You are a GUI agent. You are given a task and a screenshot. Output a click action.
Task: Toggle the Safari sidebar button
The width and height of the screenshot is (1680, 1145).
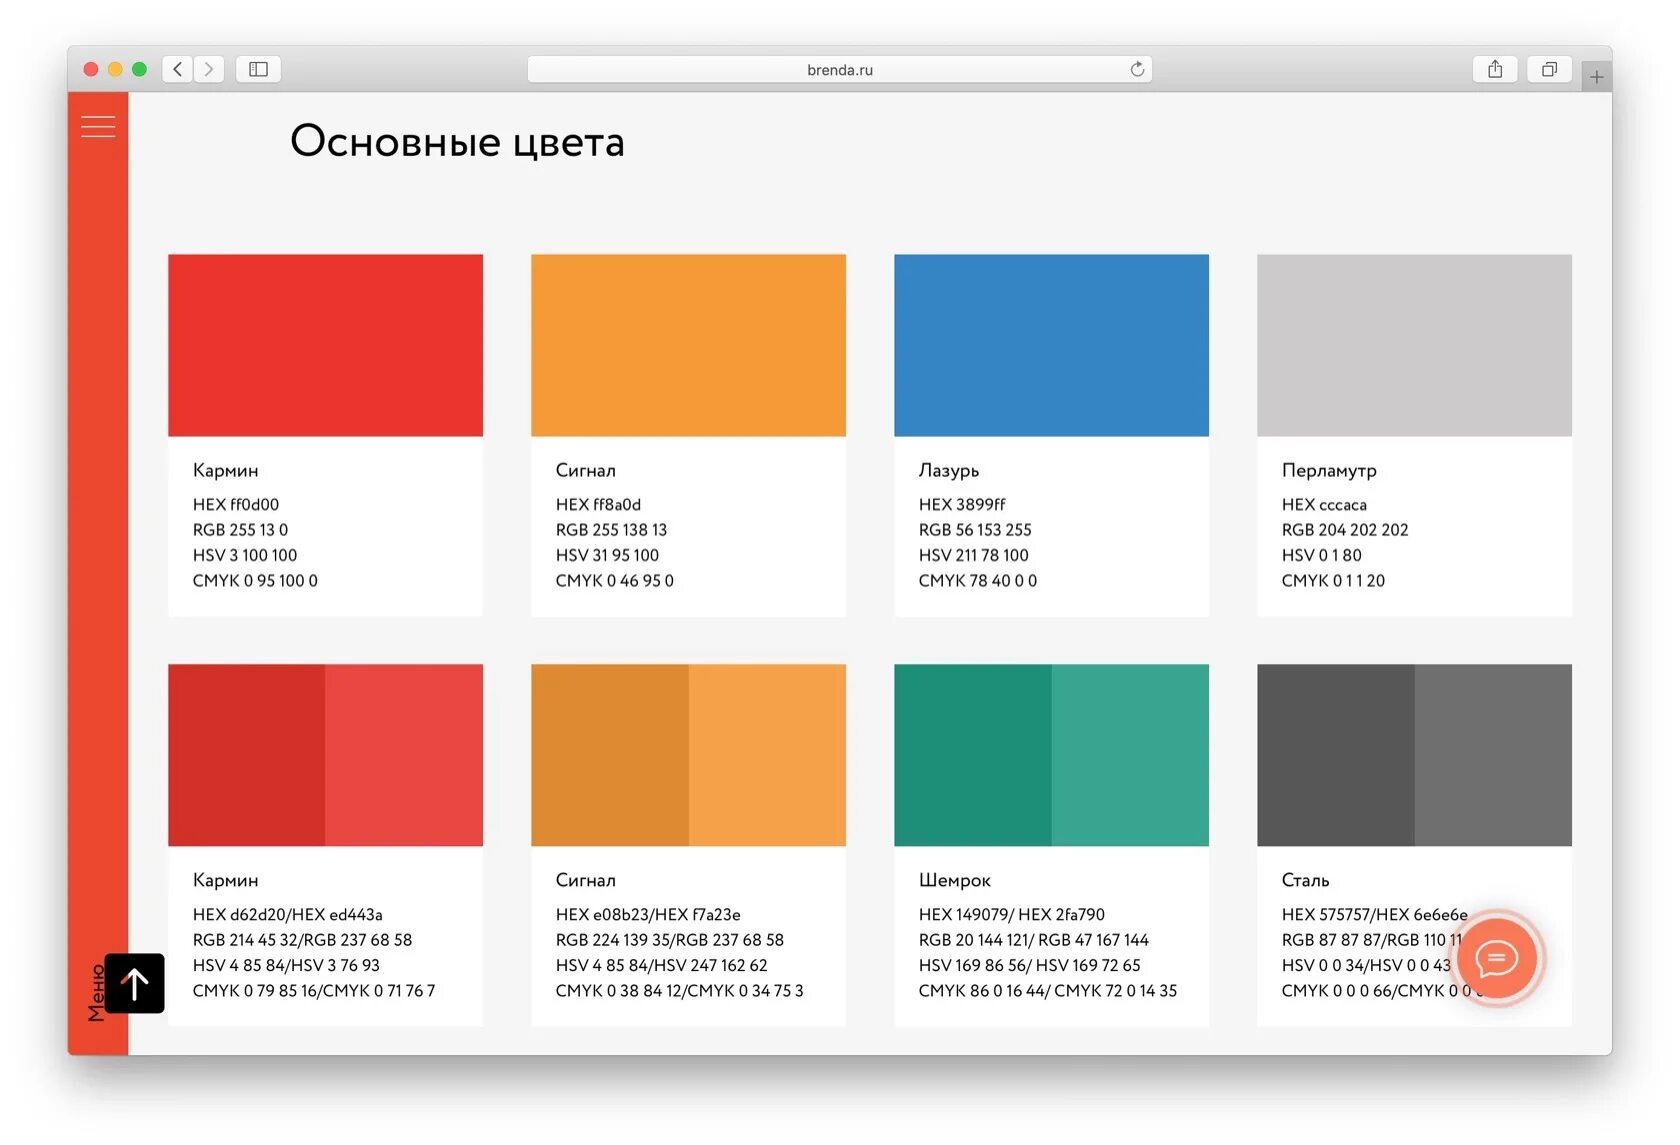pos(258,69)
